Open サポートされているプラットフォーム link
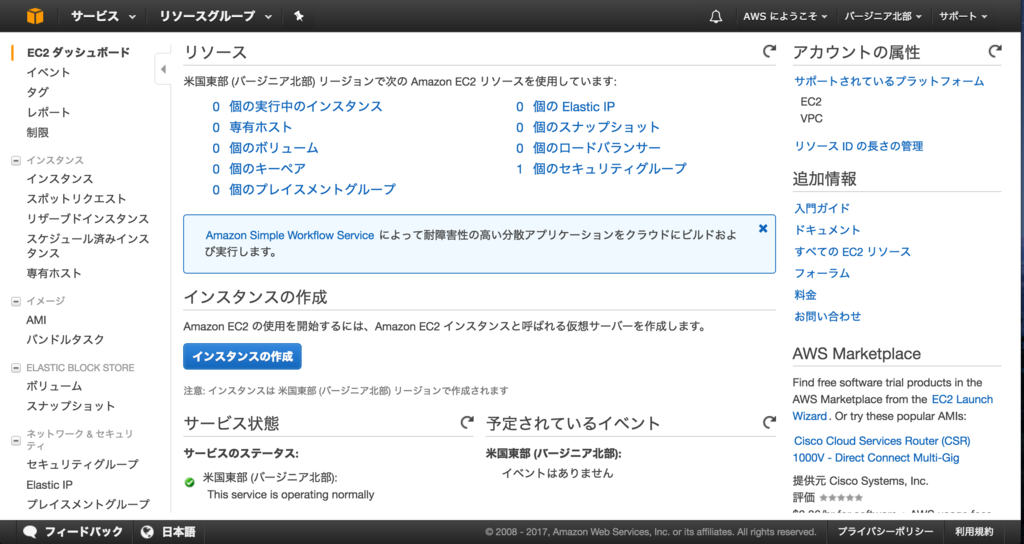Screen dimensions: 1024x544 pos(889,82)
